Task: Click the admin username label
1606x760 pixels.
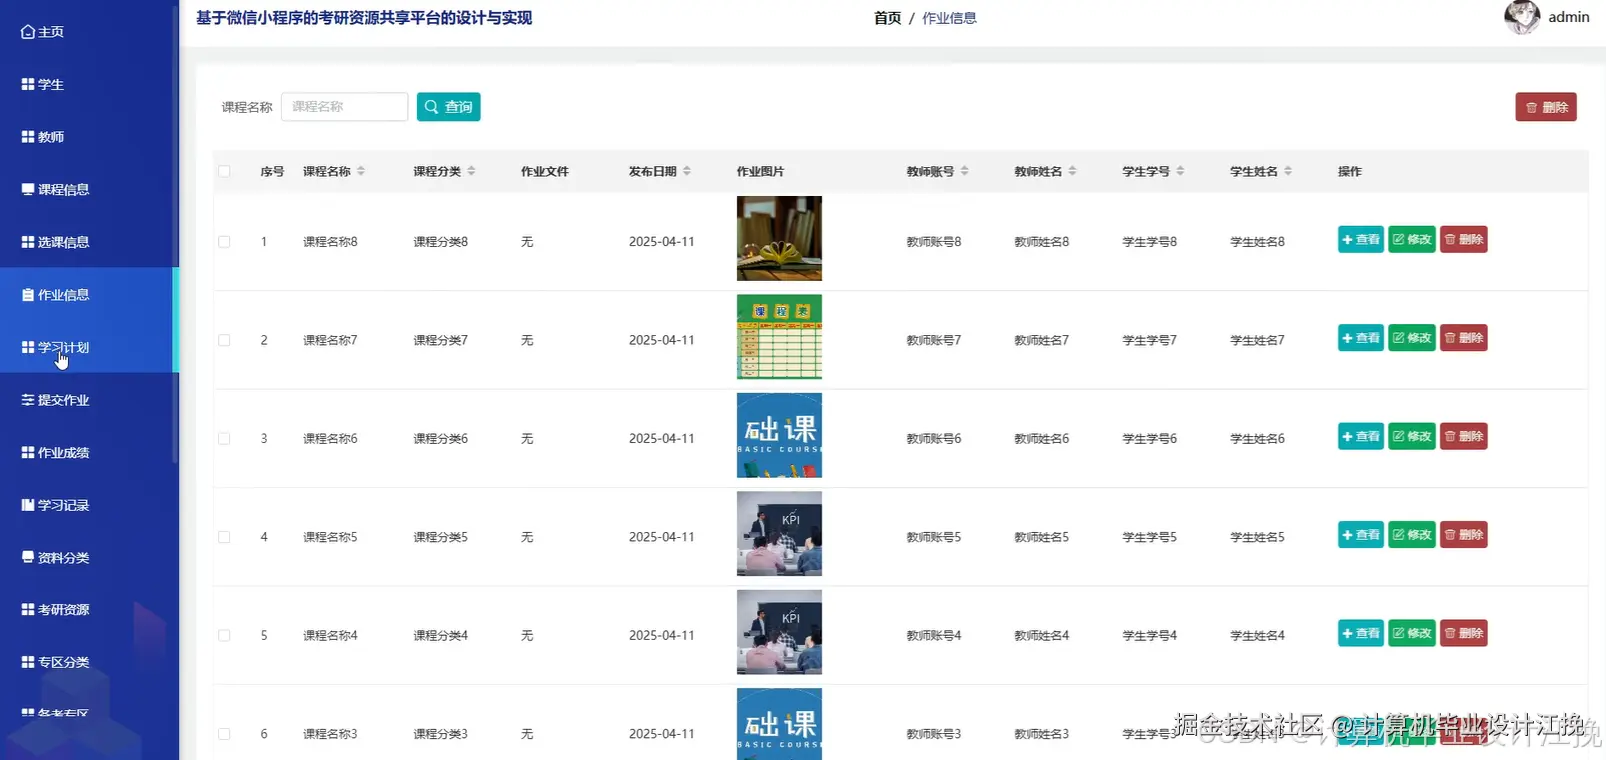Action: pos(1568,17)
